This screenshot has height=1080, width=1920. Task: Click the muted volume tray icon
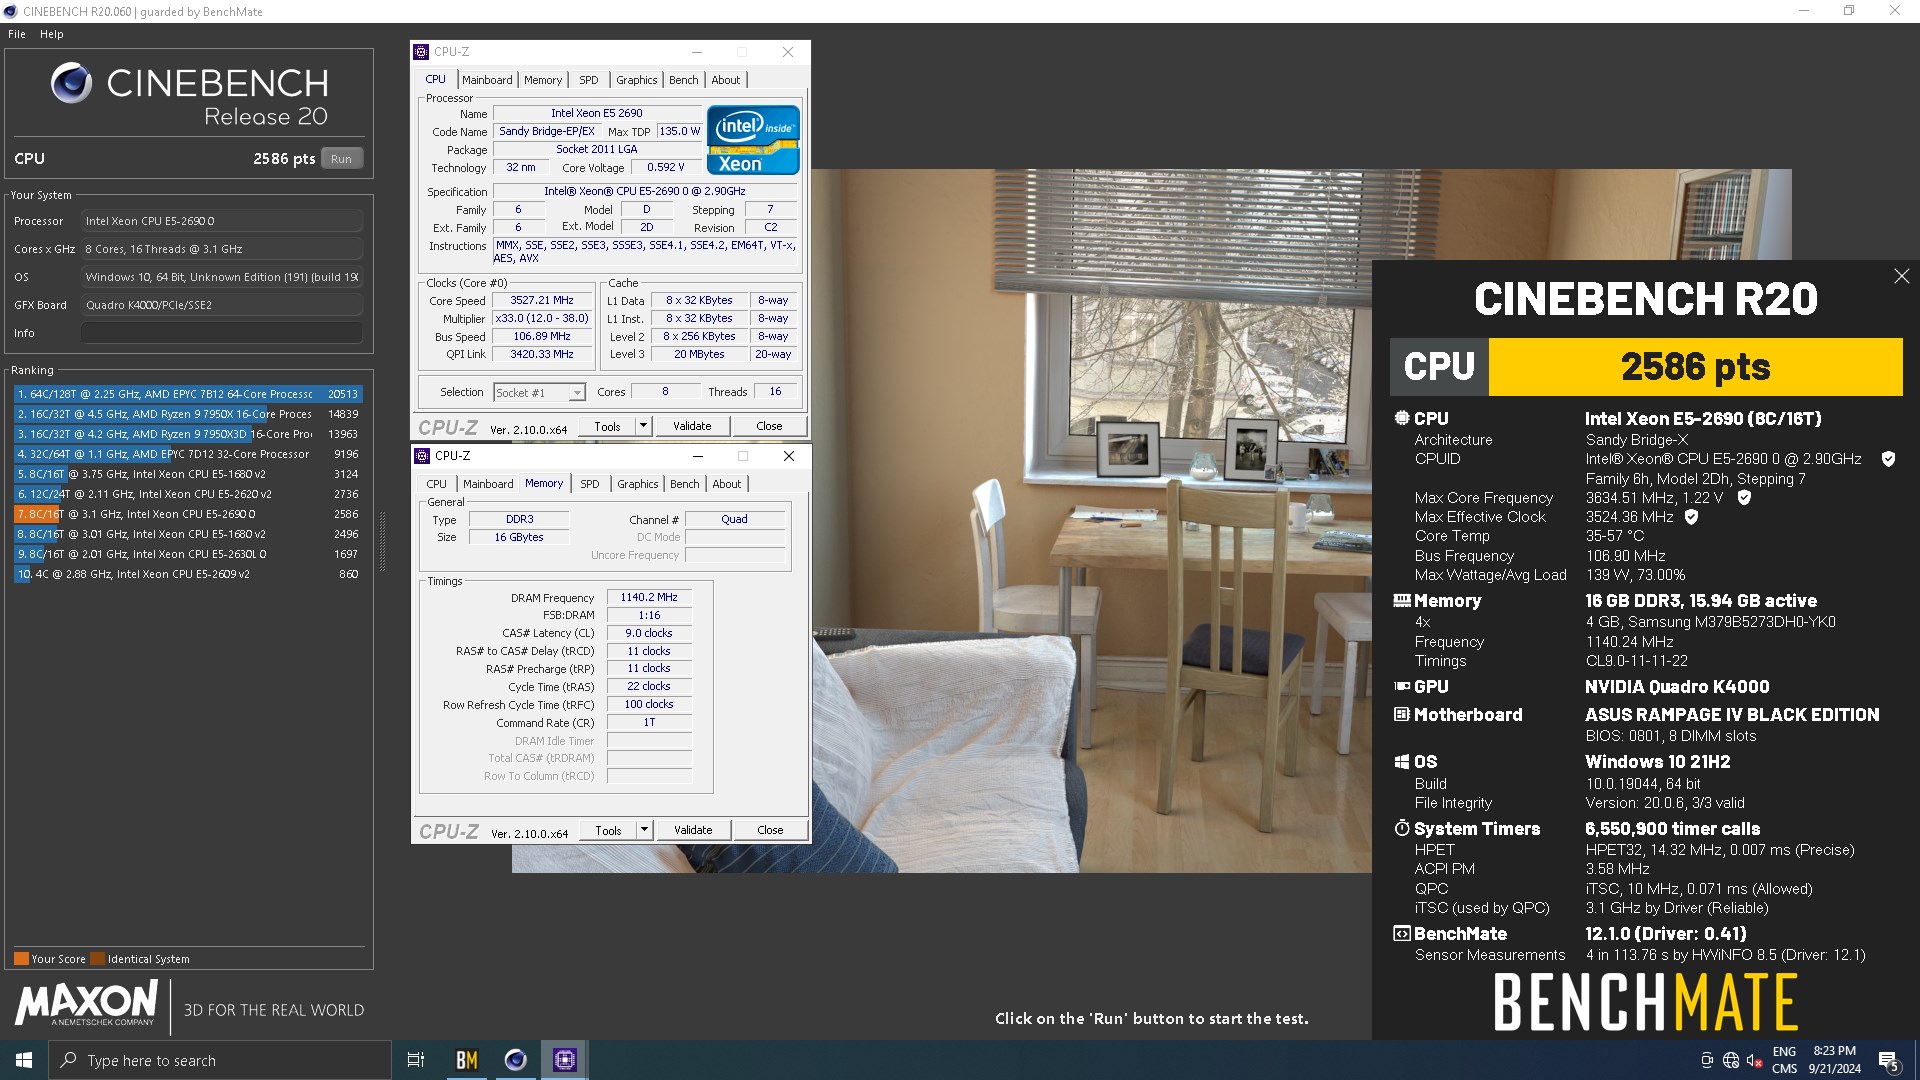pos(1754,1061)
